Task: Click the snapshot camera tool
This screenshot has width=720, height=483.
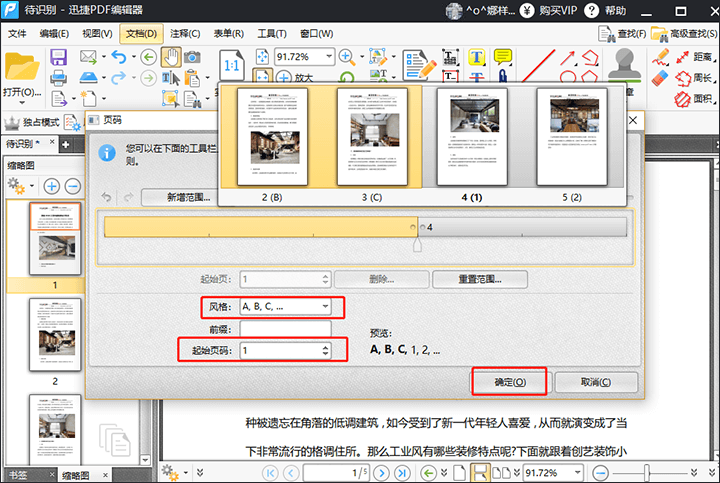Action: tap(192, 56)
